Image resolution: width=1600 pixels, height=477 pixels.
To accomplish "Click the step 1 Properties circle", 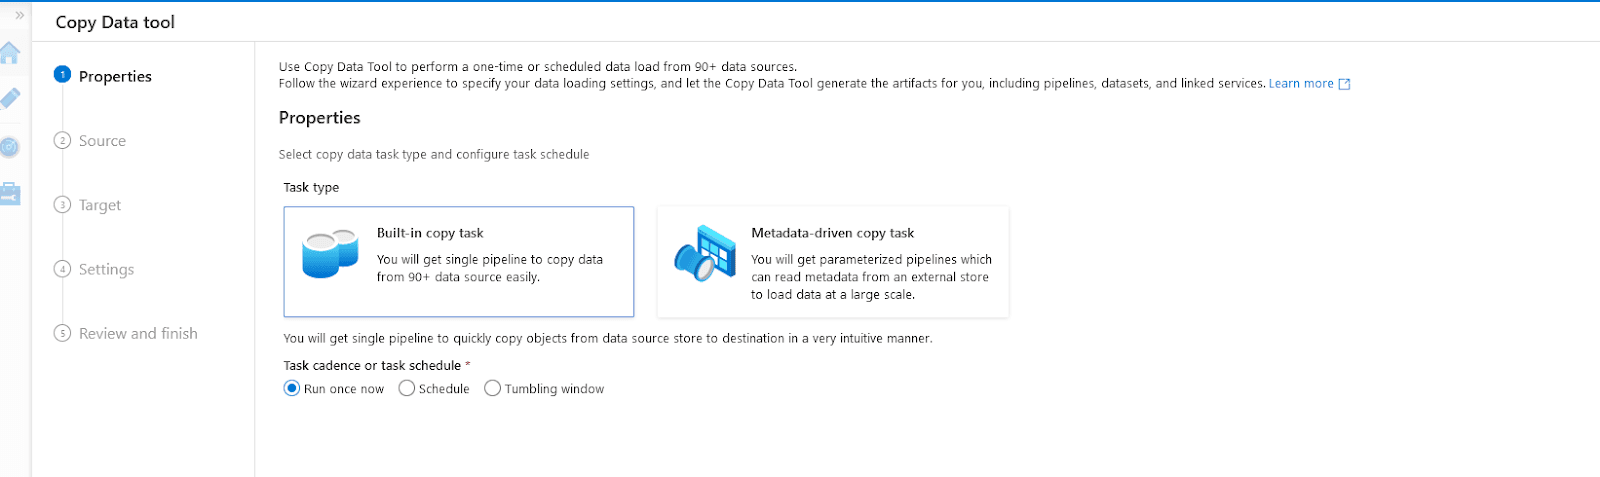I will (62, 75).
